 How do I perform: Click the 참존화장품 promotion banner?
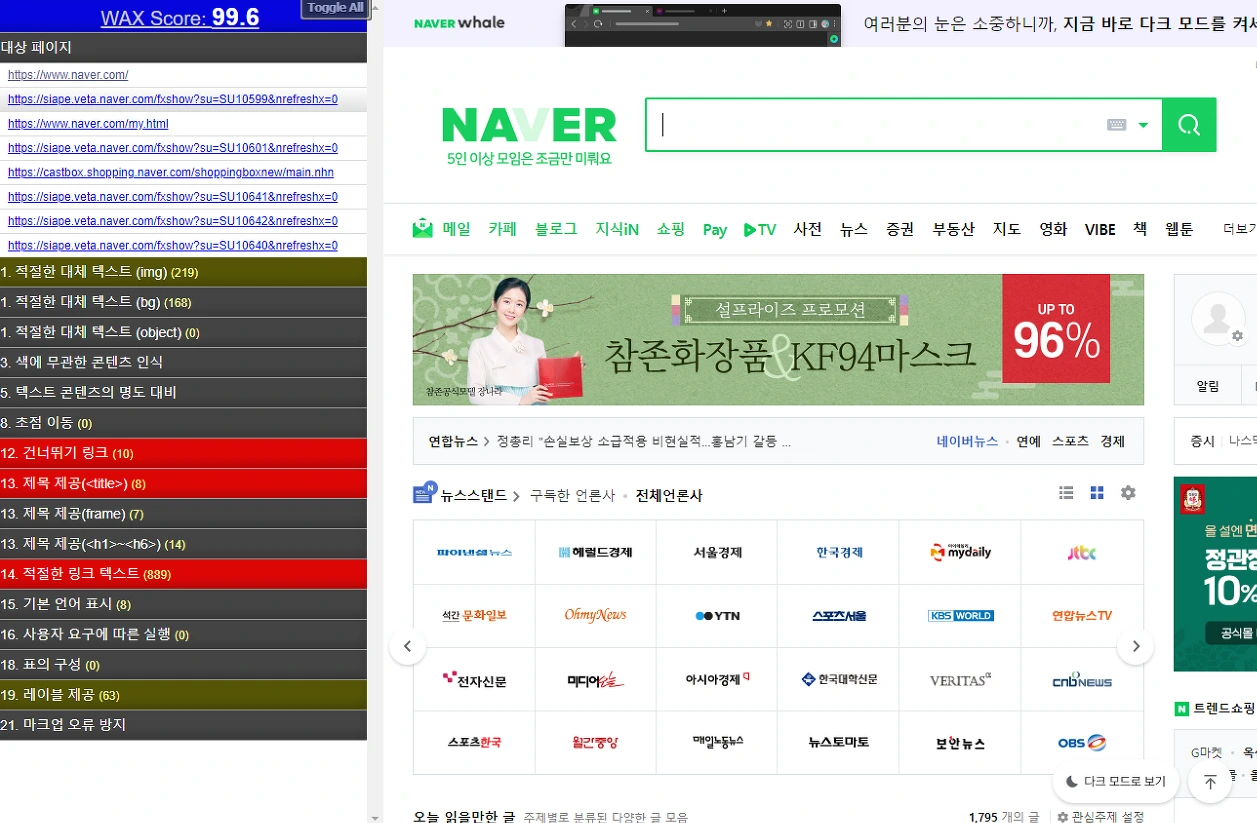coord(778,340)
